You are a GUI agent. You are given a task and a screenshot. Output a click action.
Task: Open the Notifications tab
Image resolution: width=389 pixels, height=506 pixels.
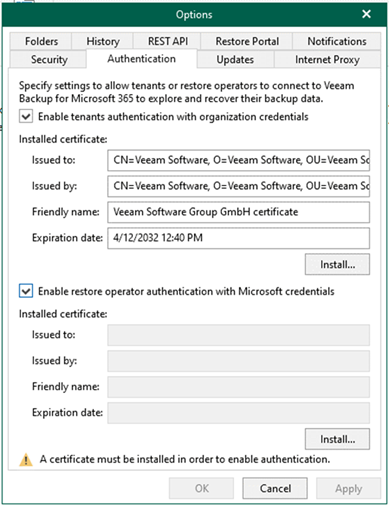tap(337, 41)
